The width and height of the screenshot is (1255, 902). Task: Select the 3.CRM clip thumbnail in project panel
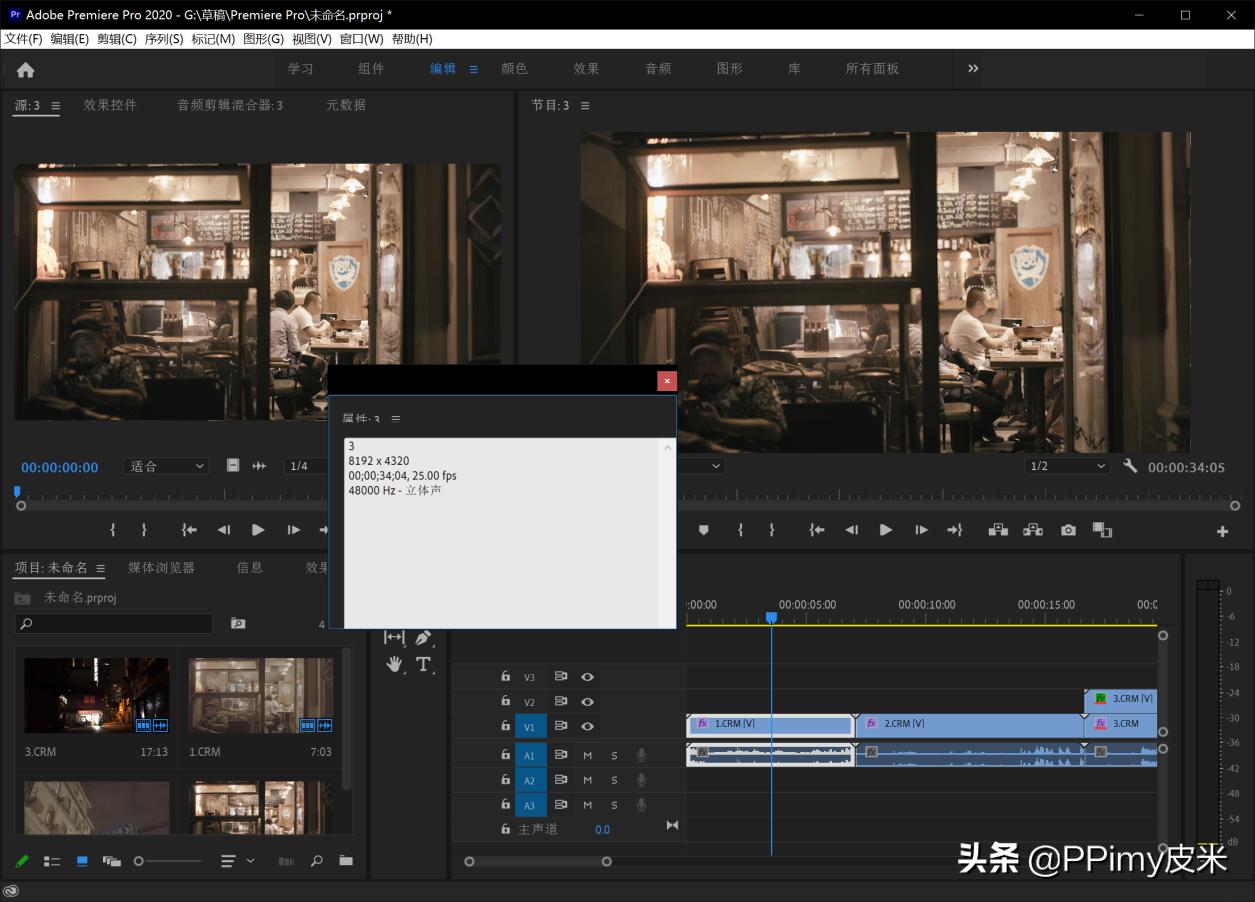click(x=96, y=695)
